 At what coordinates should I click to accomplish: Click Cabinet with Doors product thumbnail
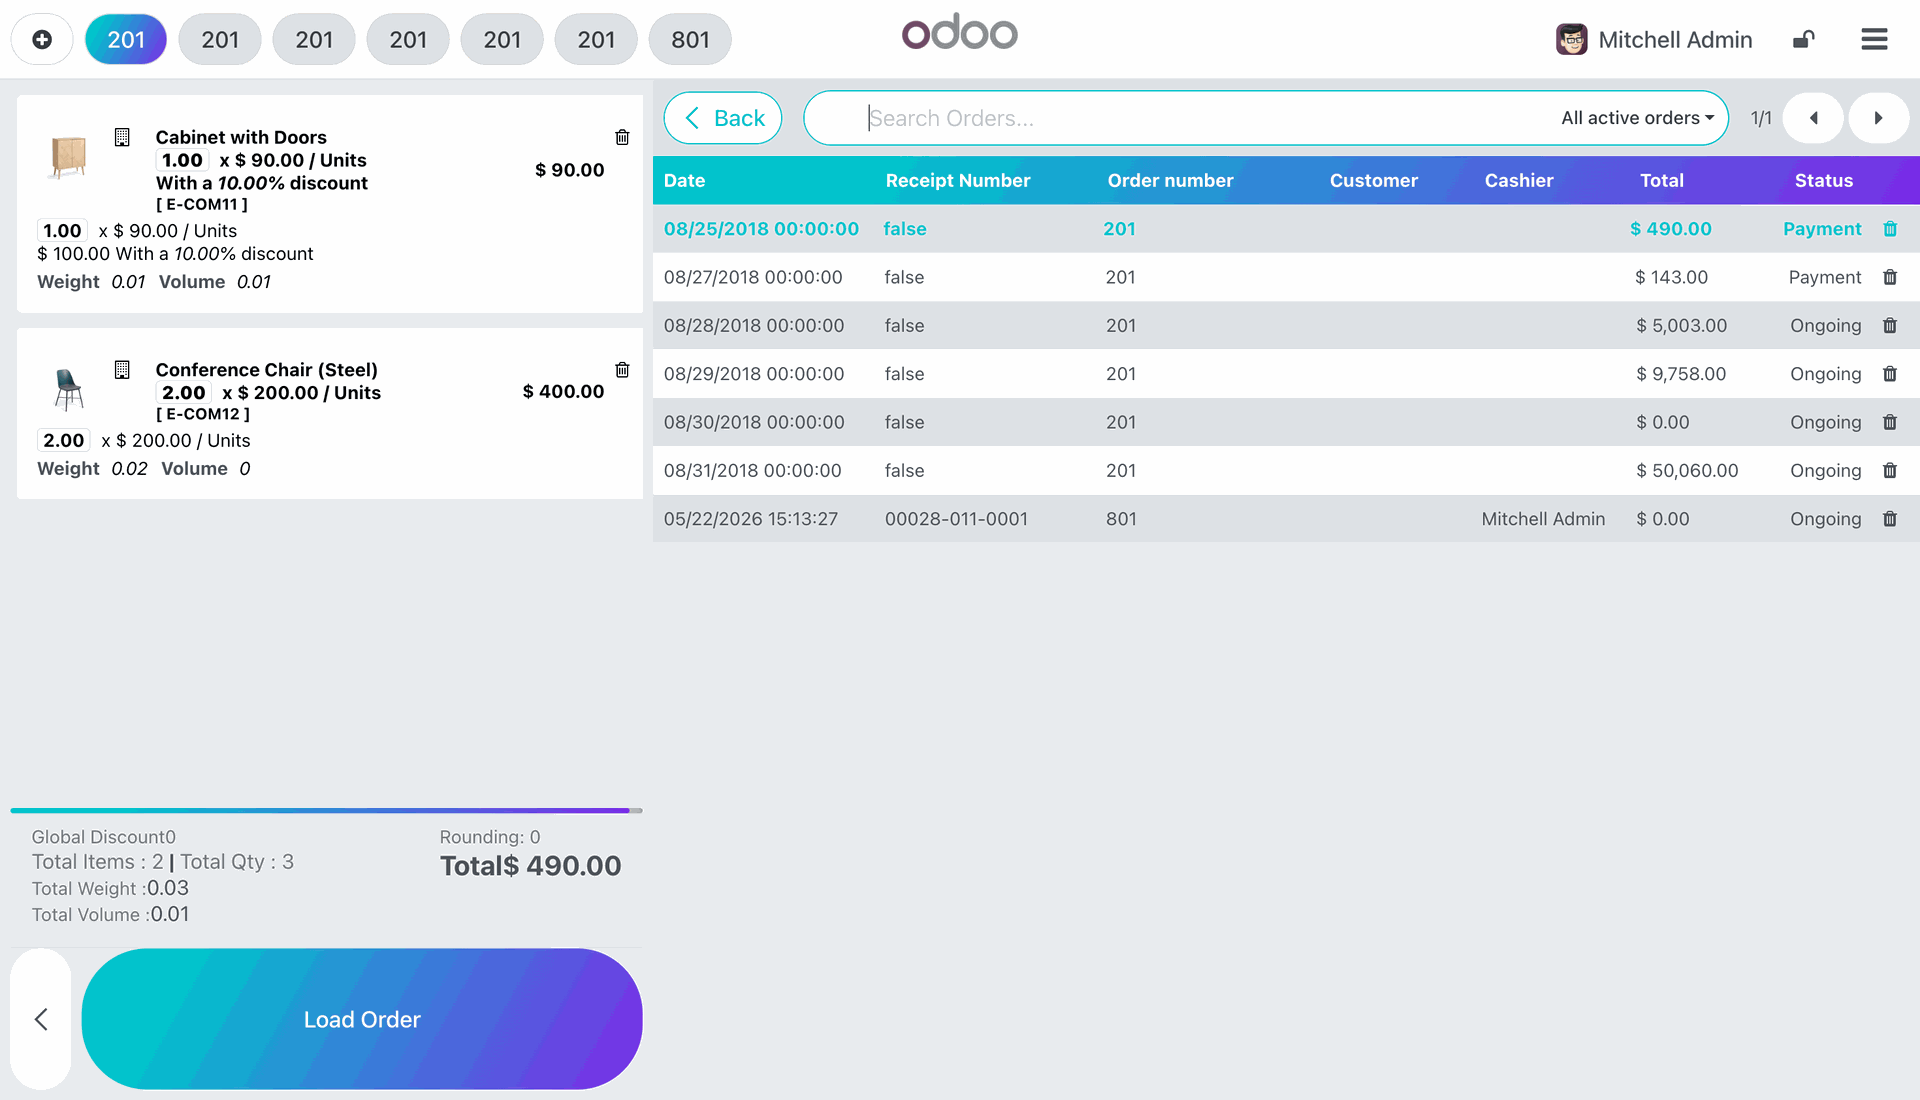68,157
